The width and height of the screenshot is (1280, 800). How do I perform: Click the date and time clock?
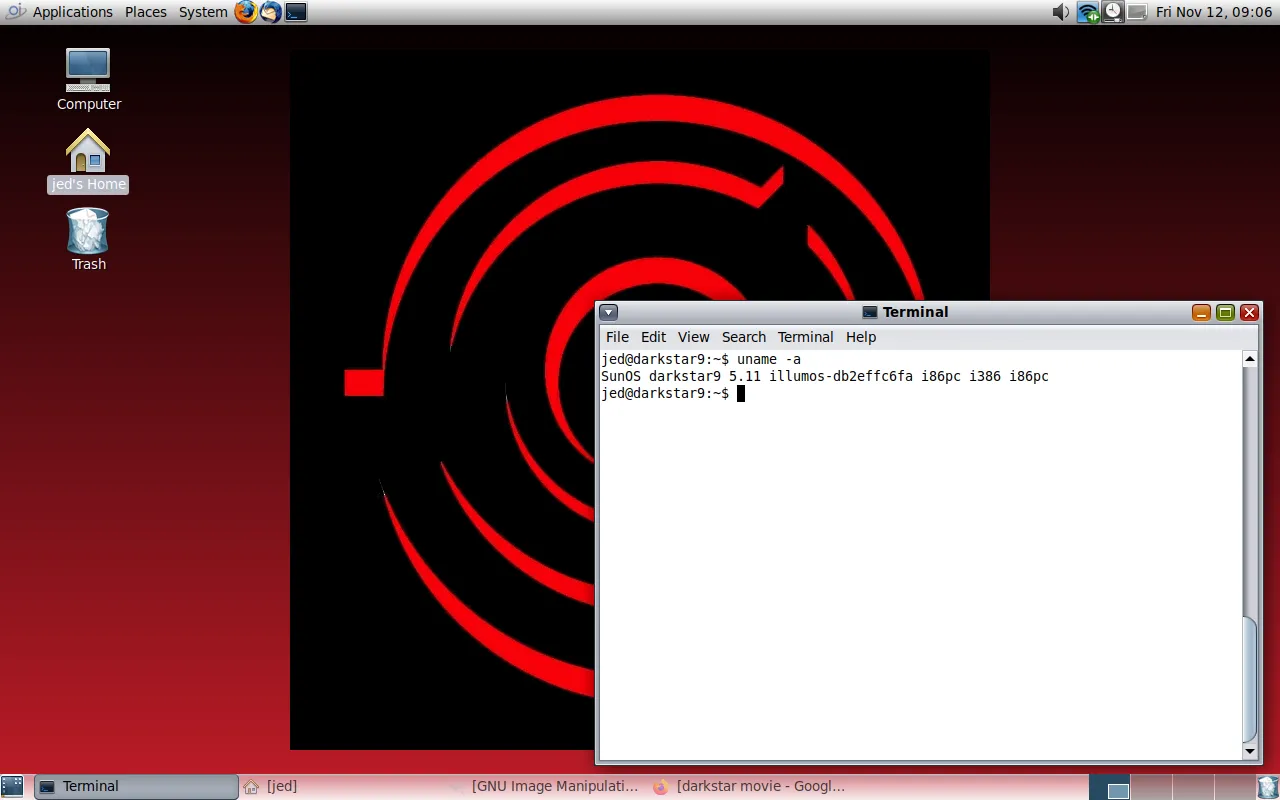click(x=1214, y=12)
